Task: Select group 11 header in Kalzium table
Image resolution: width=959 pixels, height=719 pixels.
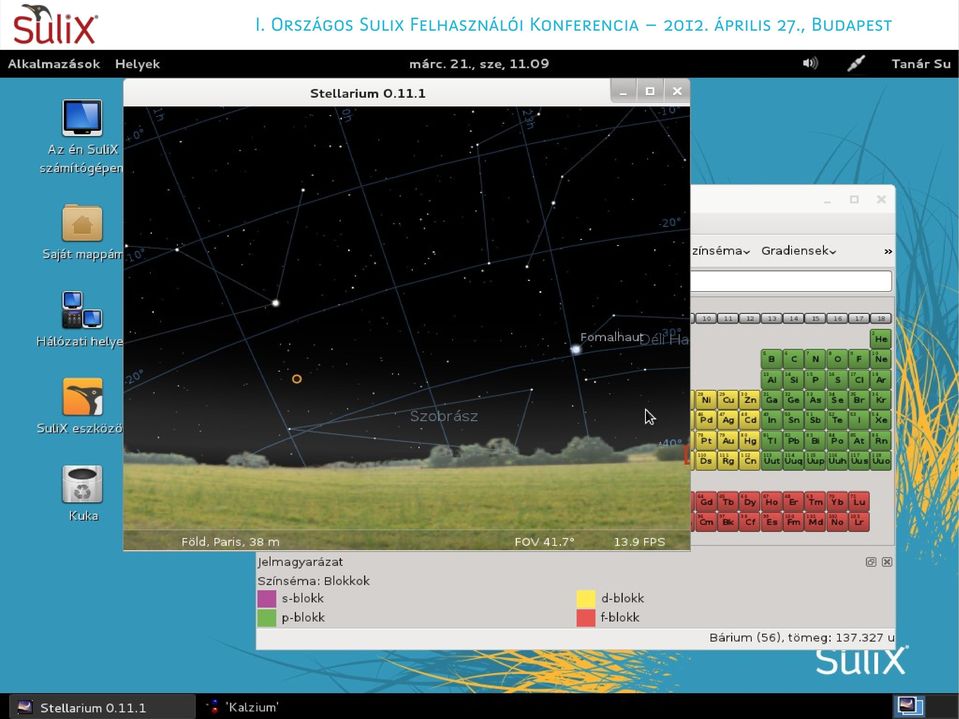Action: (x=728, y=319)
